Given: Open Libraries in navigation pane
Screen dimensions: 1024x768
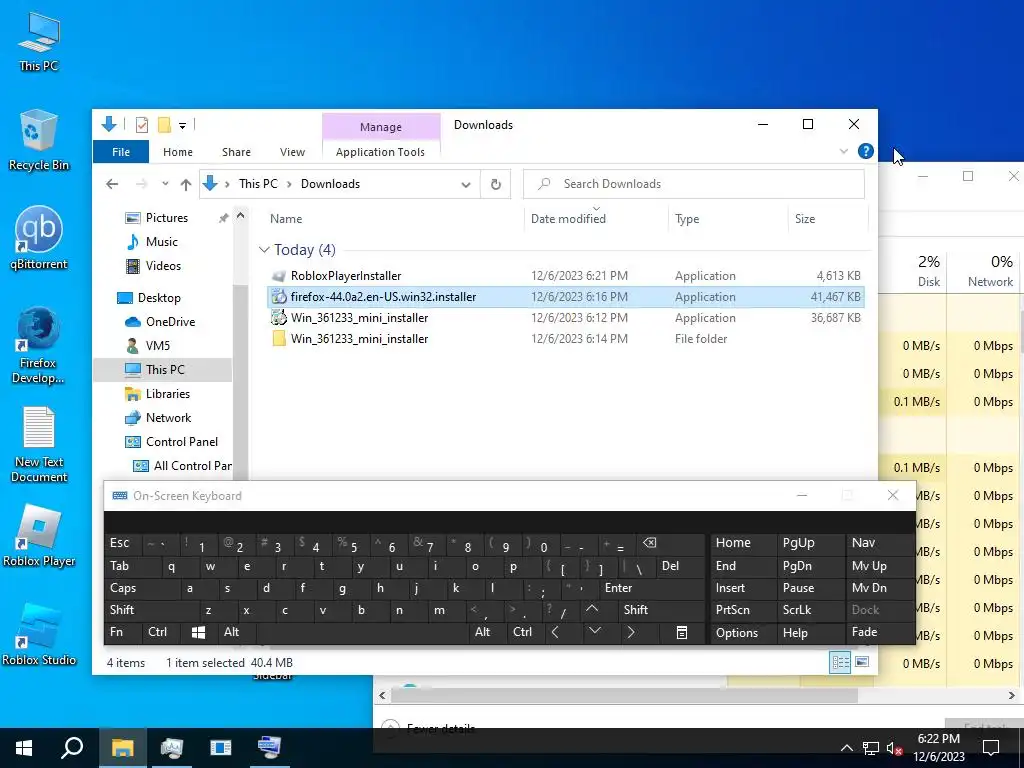Looking at the screenshot, I should coord(167,394).
